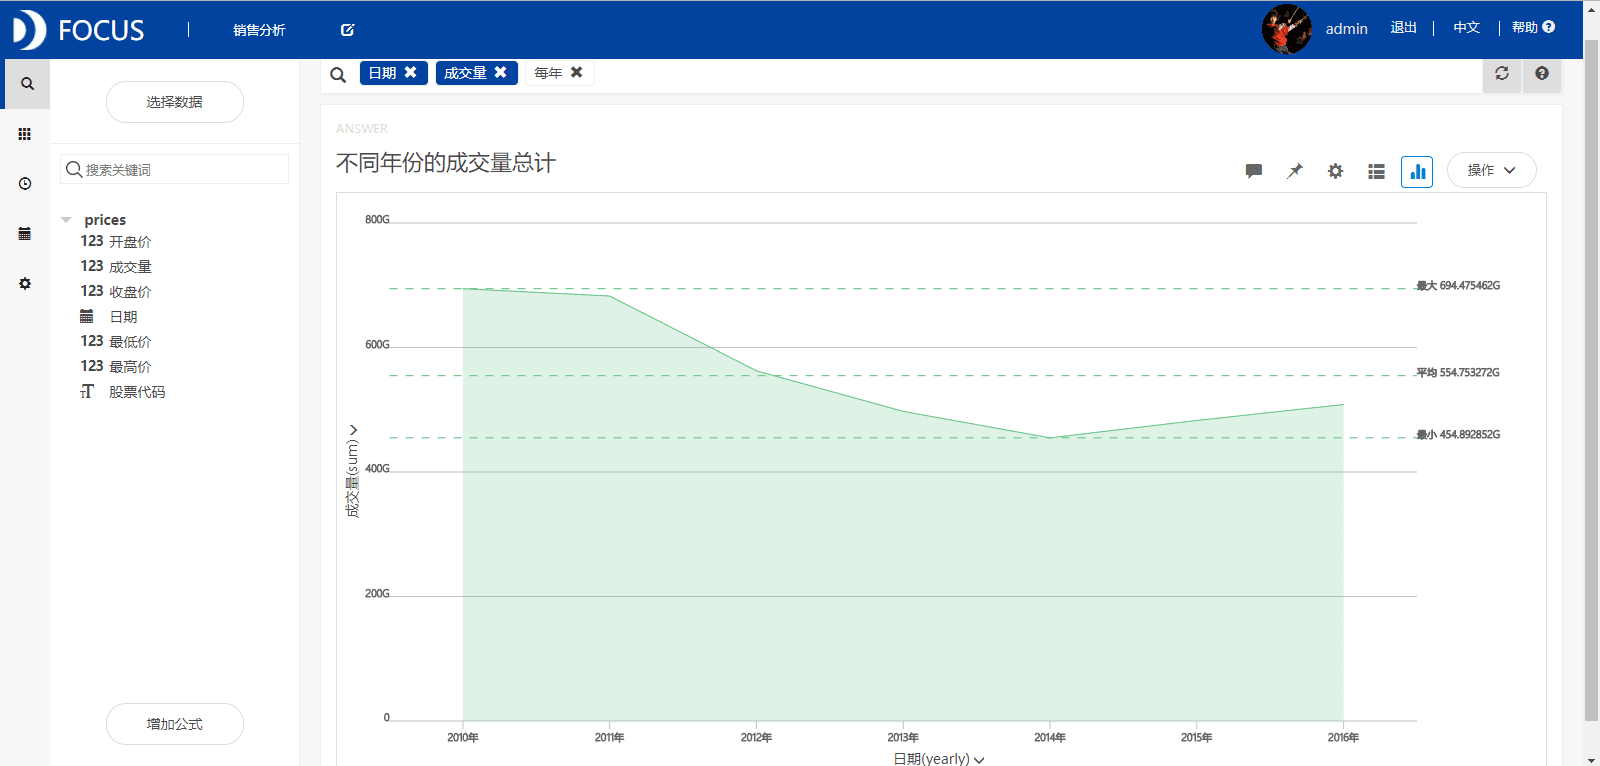Click the admin username

click(1346, 29)
